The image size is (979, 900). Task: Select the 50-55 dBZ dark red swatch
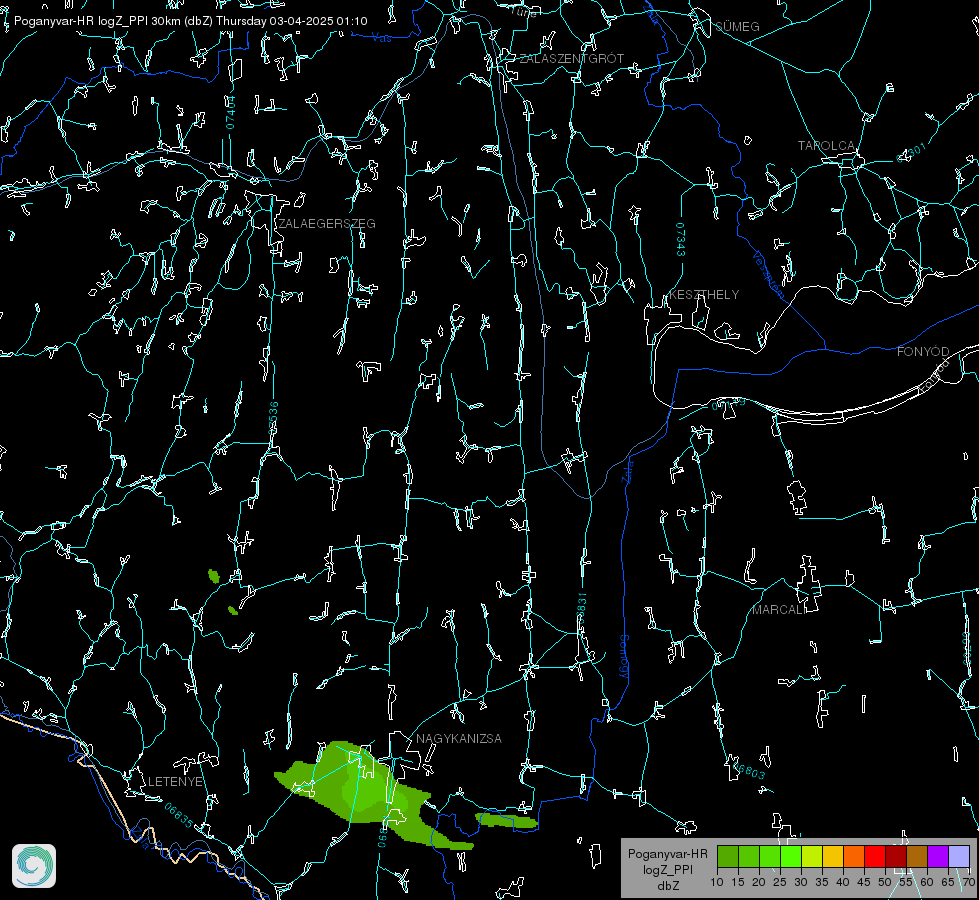click(x=896, y=857)
